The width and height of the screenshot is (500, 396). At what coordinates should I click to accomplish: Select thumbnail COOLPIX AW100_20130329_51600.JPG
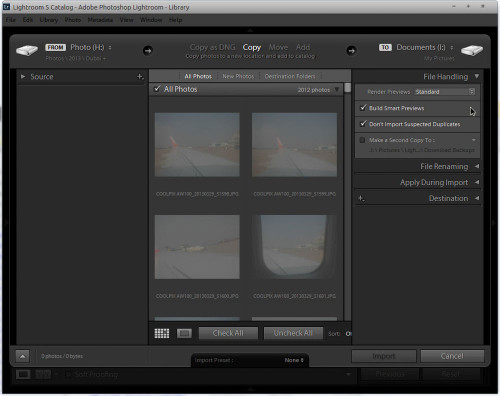click(x=197, y=247)
